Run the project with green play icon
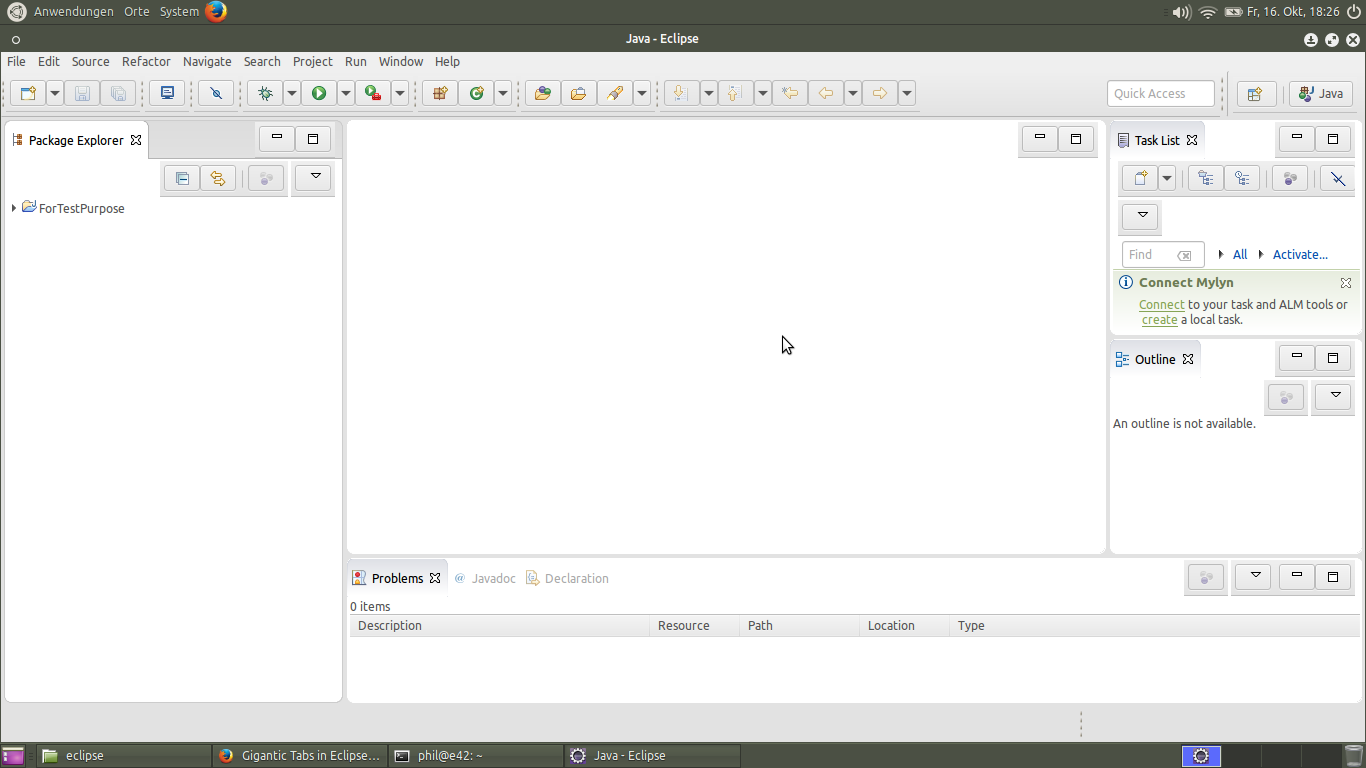The image size is (1366, 768). click(x=319, y=93)
